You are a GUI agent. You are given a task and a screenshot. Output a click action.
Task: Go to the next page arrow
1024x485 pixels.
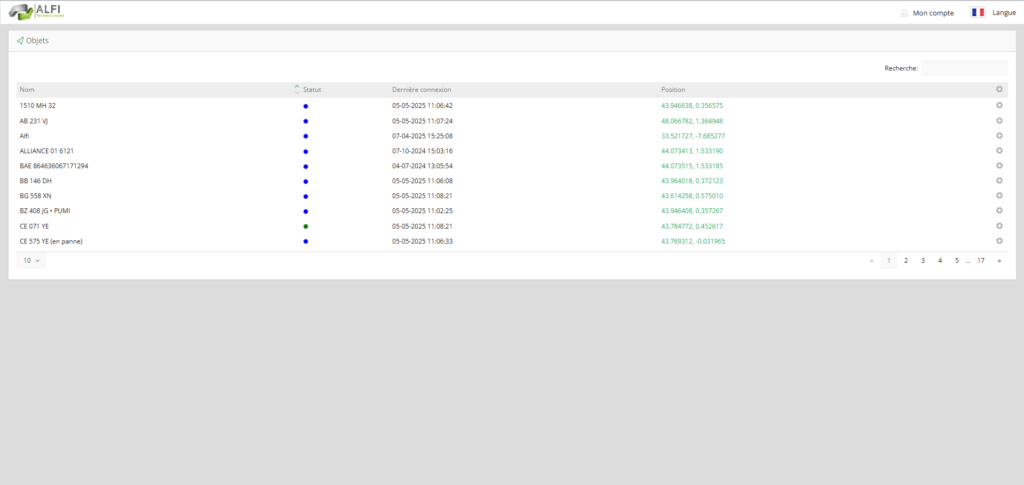(999, 260)
